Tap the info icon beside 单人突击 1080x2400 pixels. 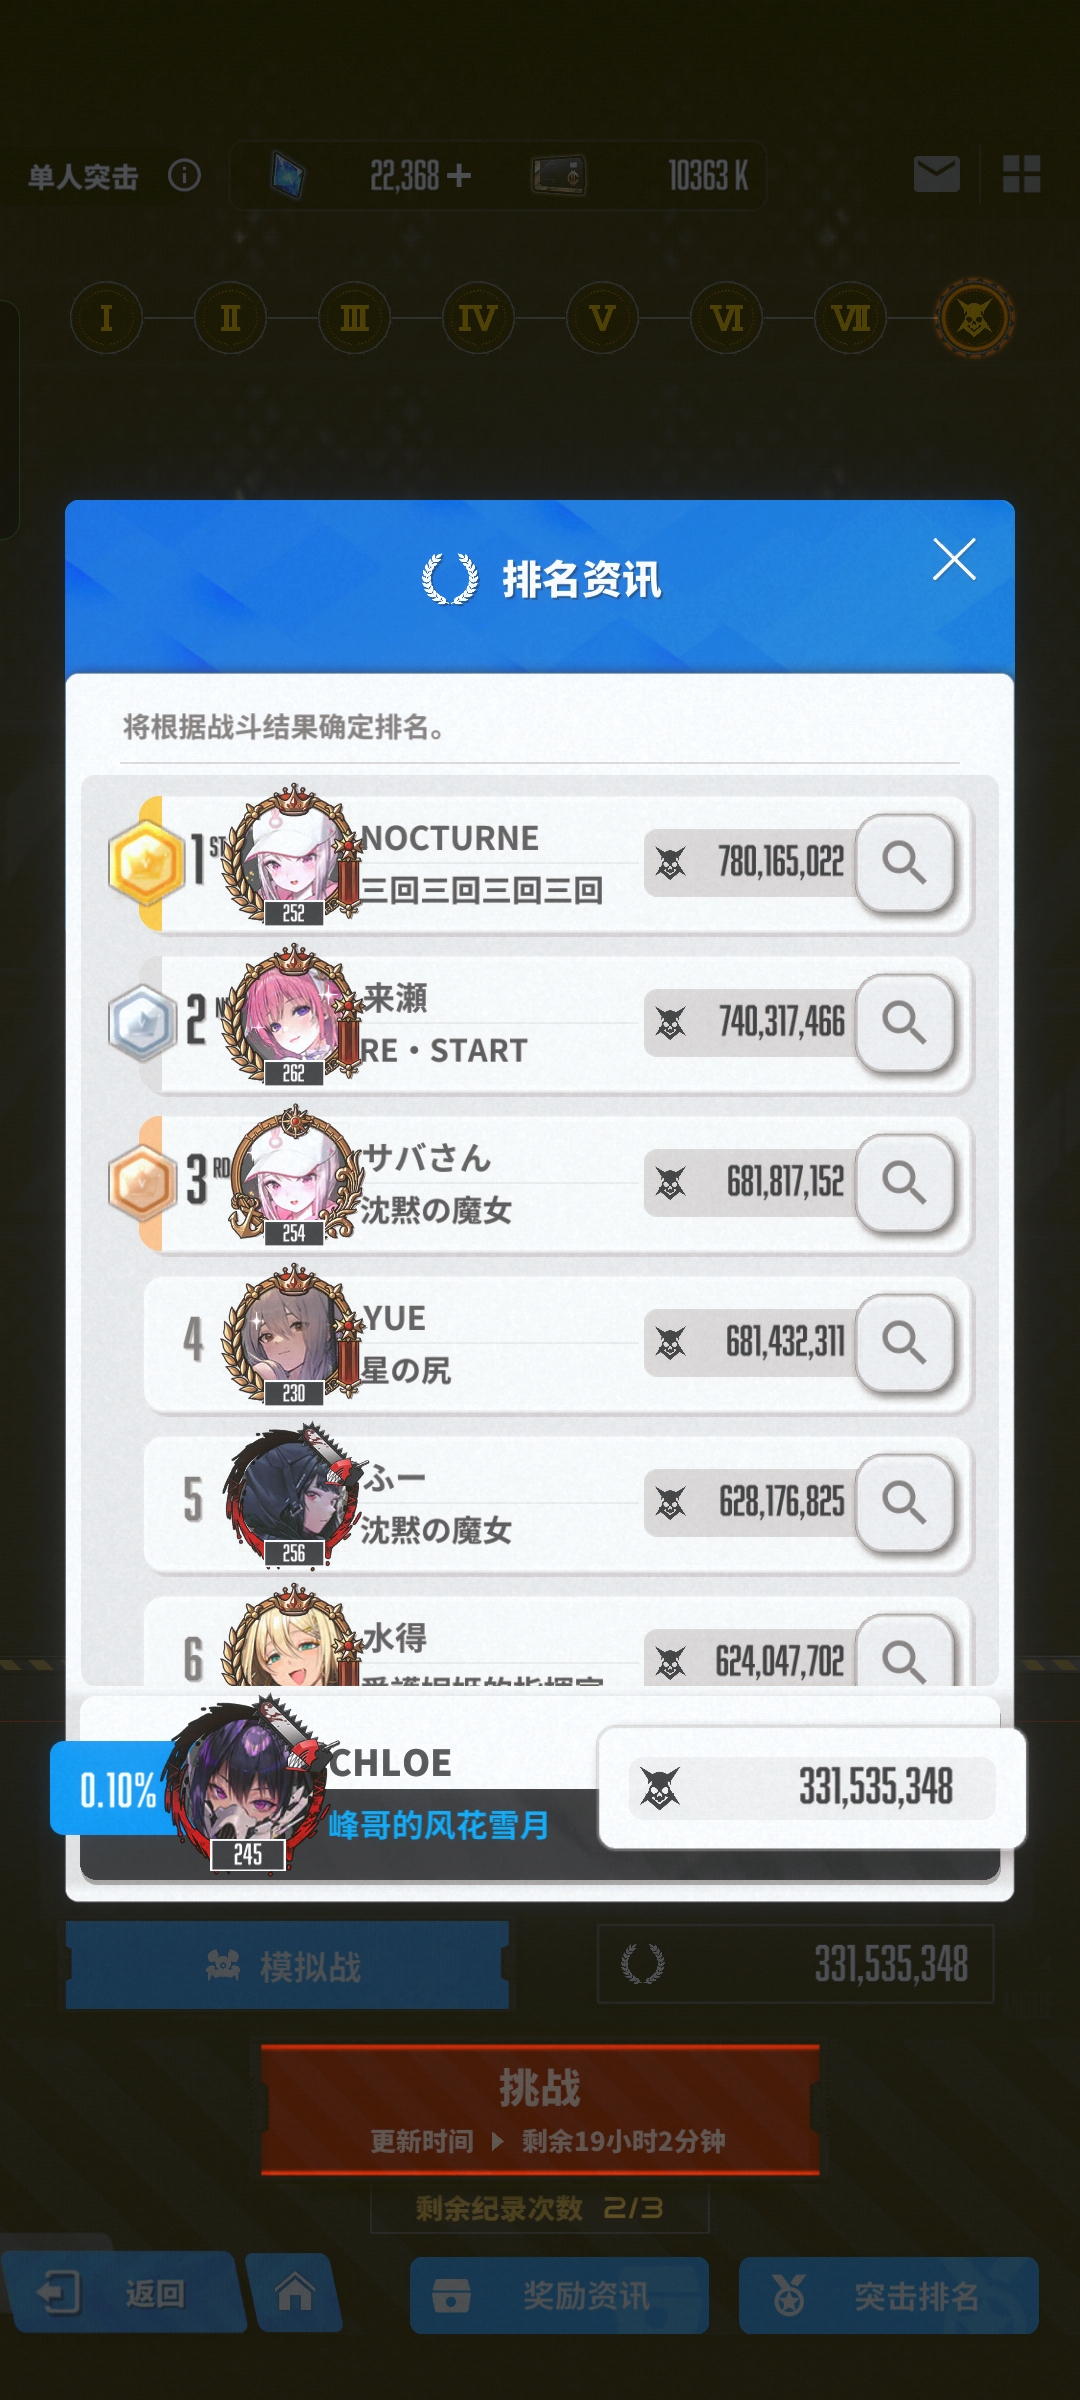tap(184, 176)
